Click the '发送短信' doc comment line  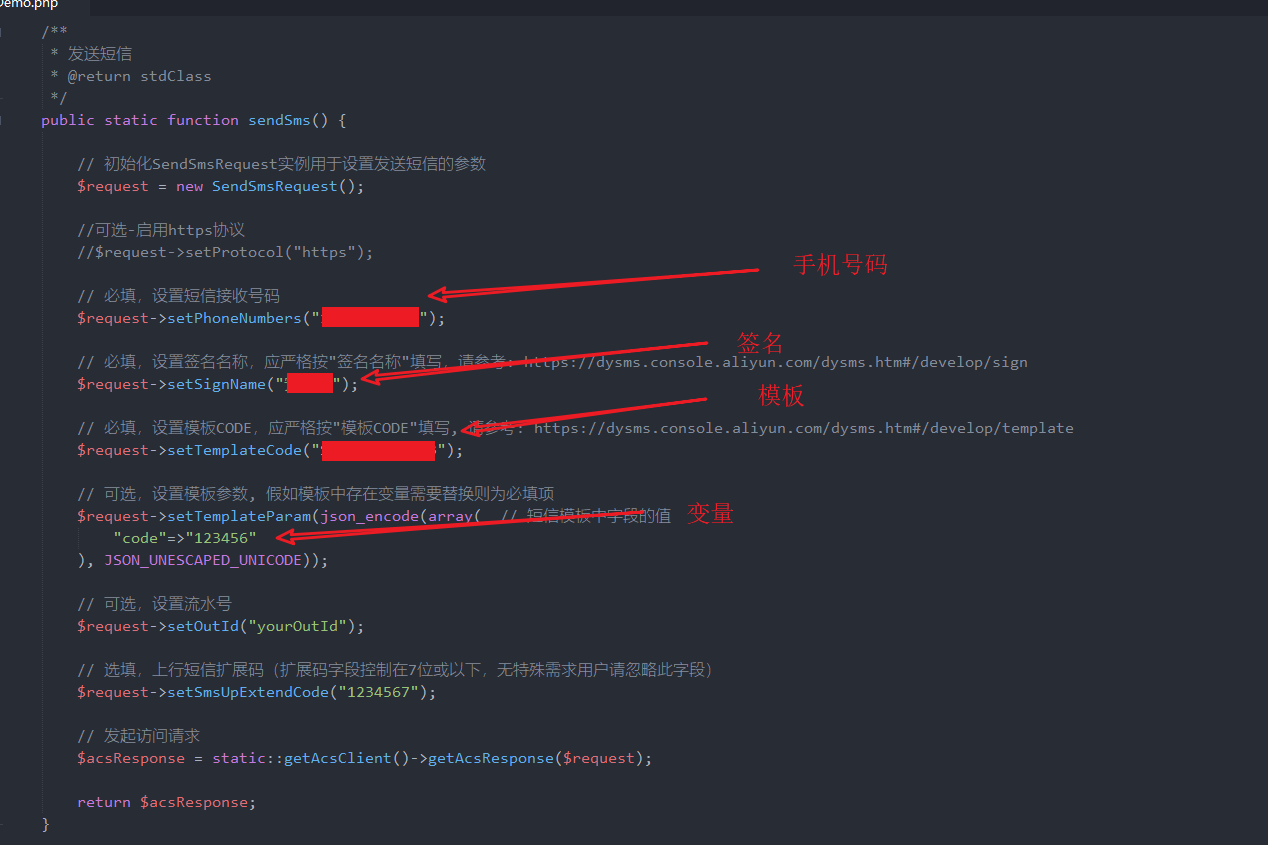(100, 54)
